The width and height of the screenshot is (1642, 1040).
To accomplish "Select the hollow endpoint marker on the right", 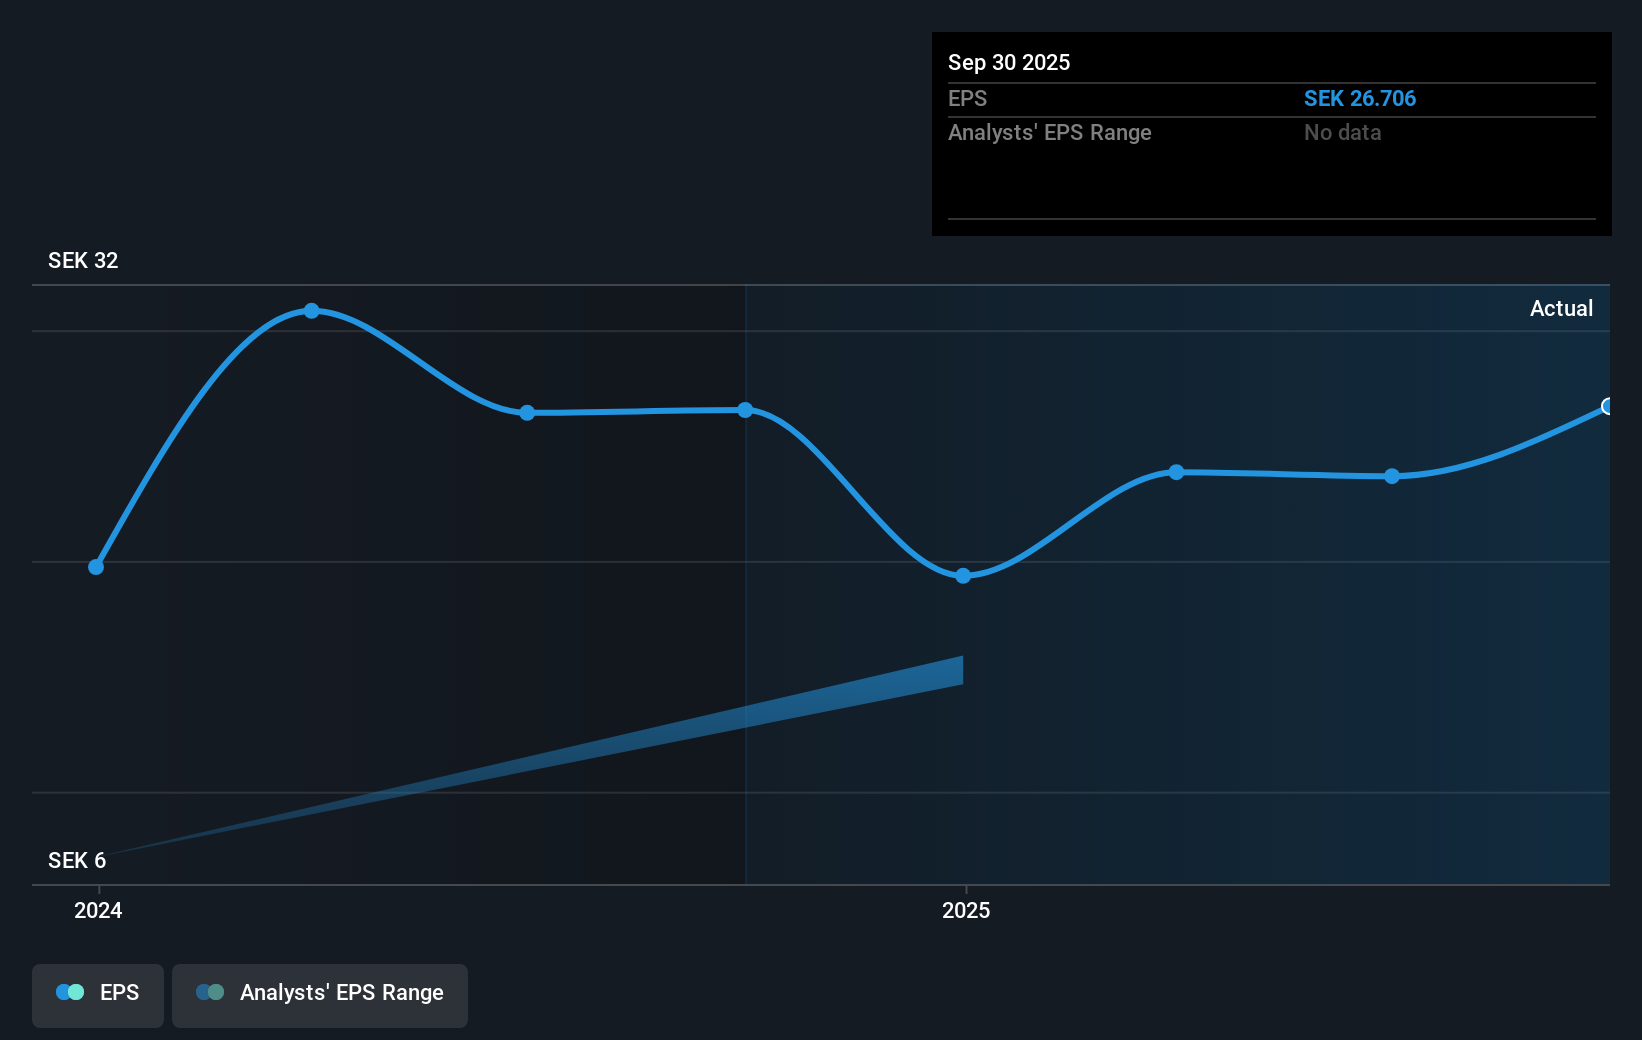I will pyautogui.click(x=1607, y=407).
